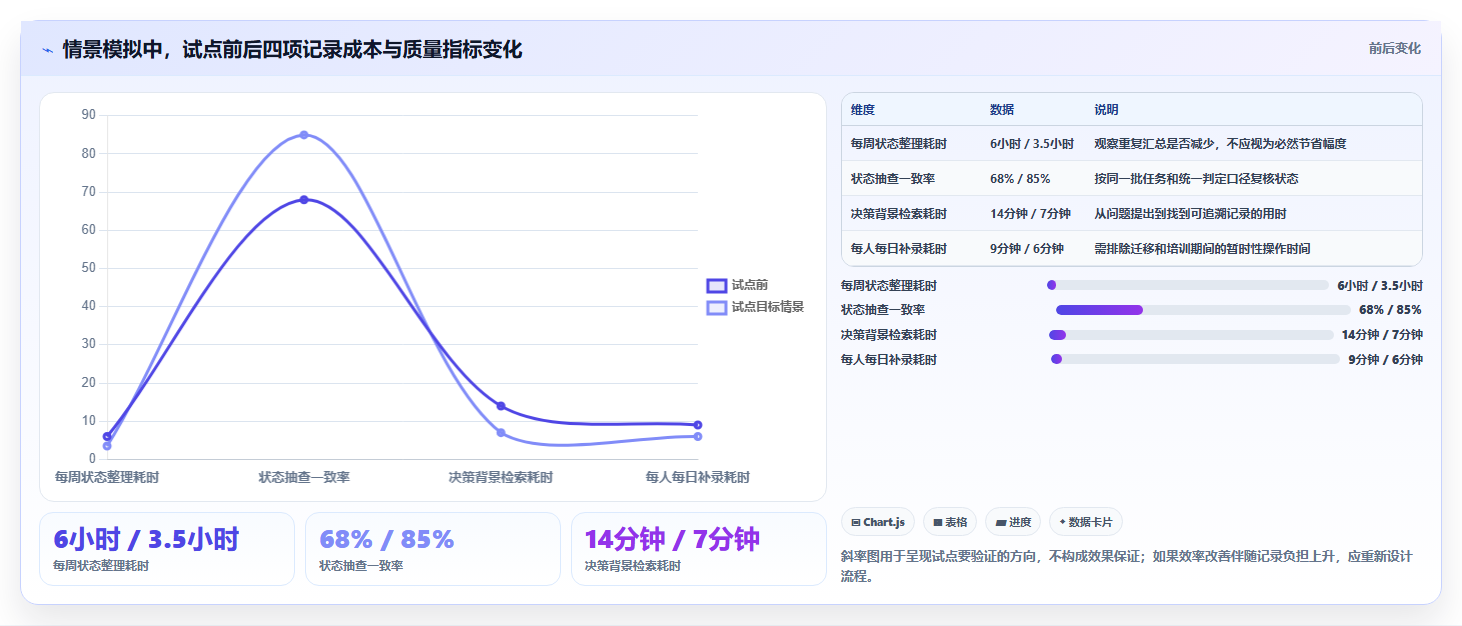Click x-axis label 每人每日补录耗时
Viewport: 1462px width, 626px height.
pos(698,477)
